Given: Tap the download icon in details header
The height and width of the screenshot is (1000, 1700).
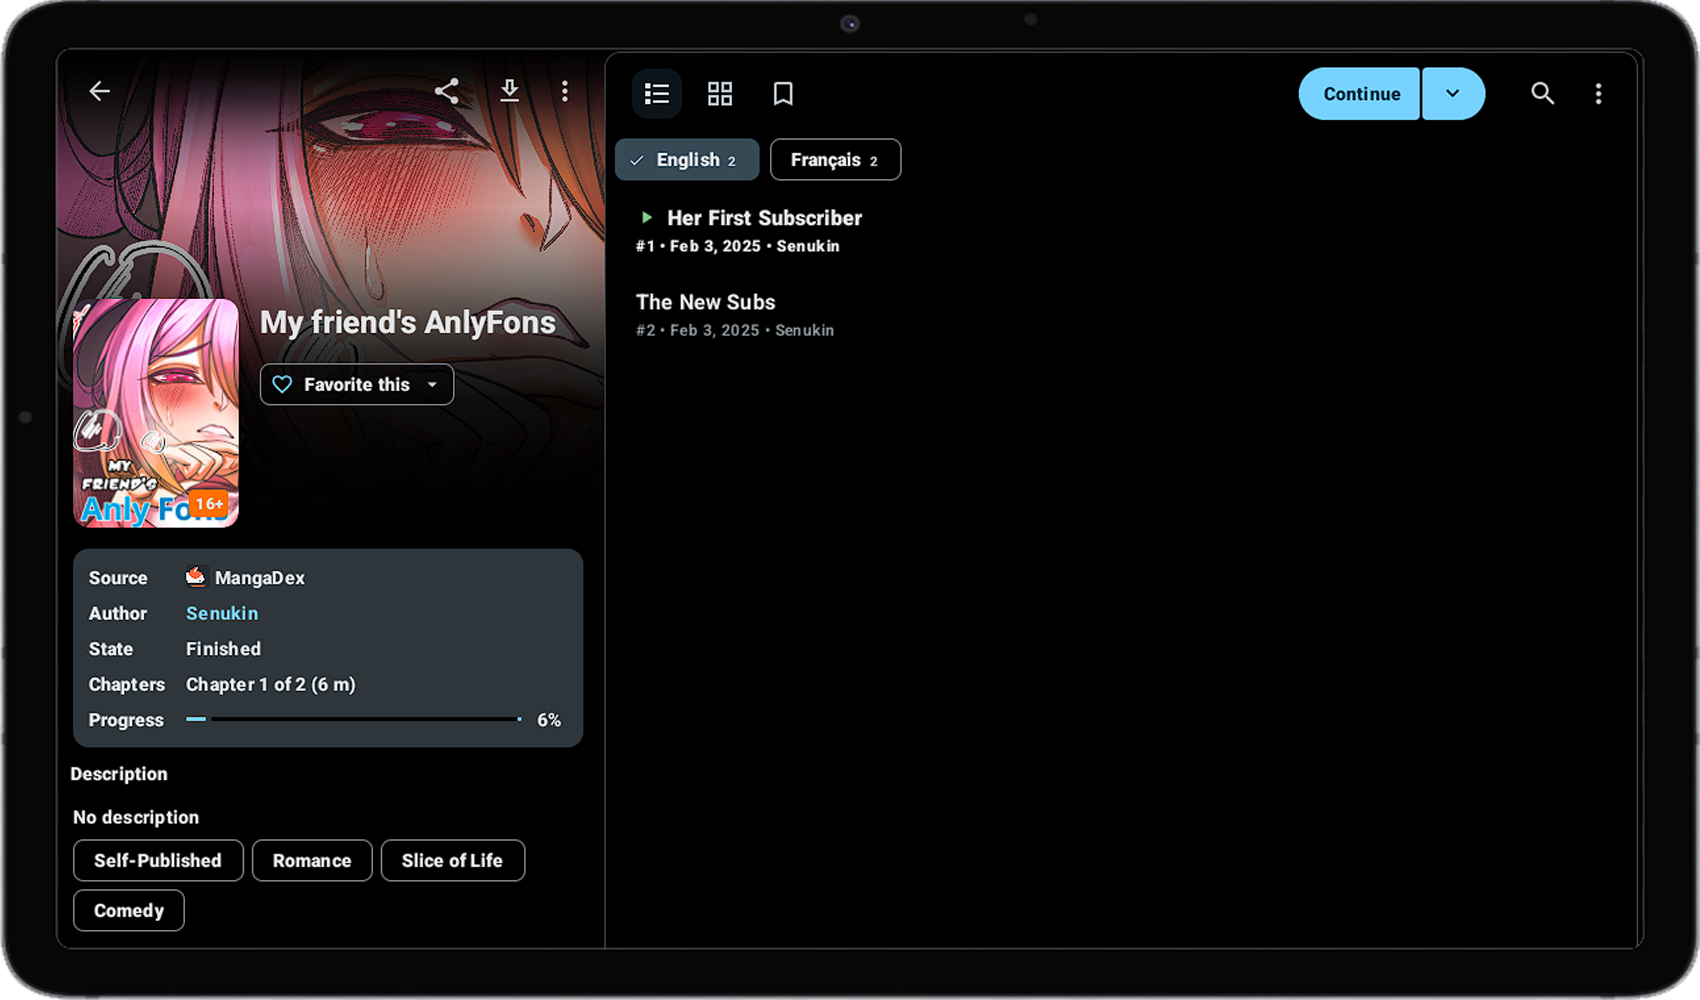Looking at the screenshot, I should (x=509, y=92).
